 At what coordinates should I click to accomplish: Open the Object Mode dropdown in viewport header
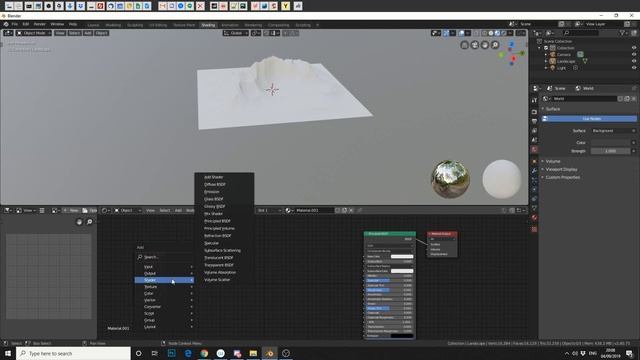[x=34, y=33]
